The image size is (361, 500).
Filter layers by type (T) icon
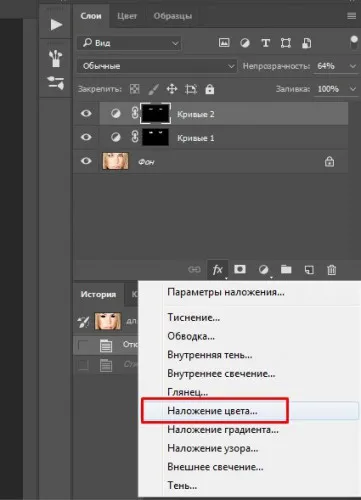265,43
